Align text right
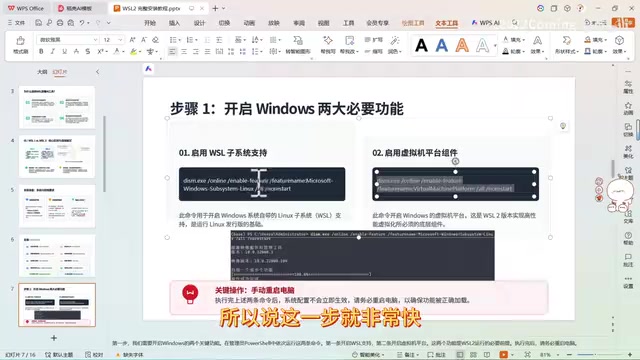This screenshot has width=640, height=360. [x=196, y=51]
